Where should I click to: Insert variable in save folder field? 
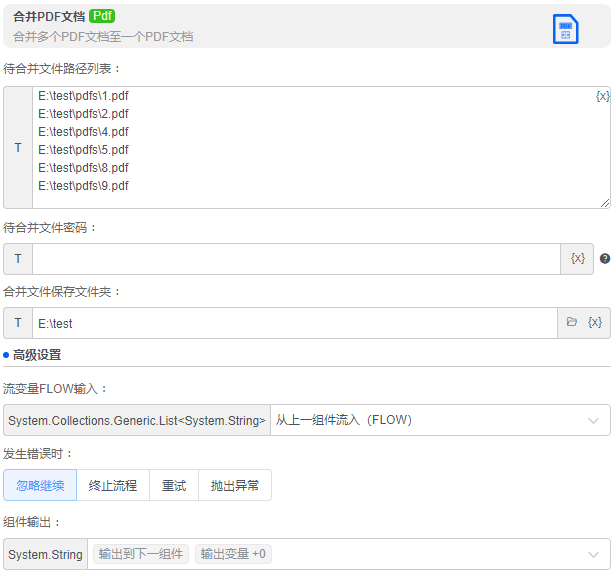click(x=595, y=323)
